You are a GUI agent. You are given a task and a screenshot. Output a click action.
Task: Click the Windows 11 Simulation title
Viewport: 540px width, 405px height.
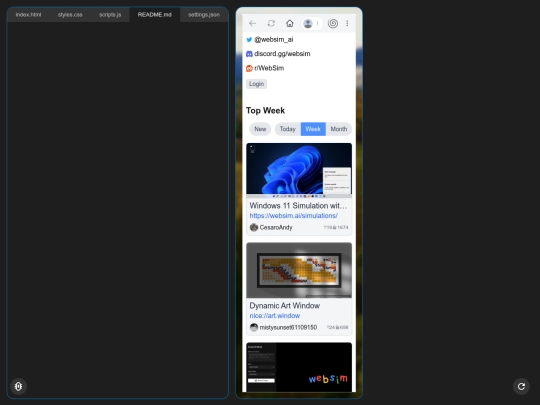298,206
